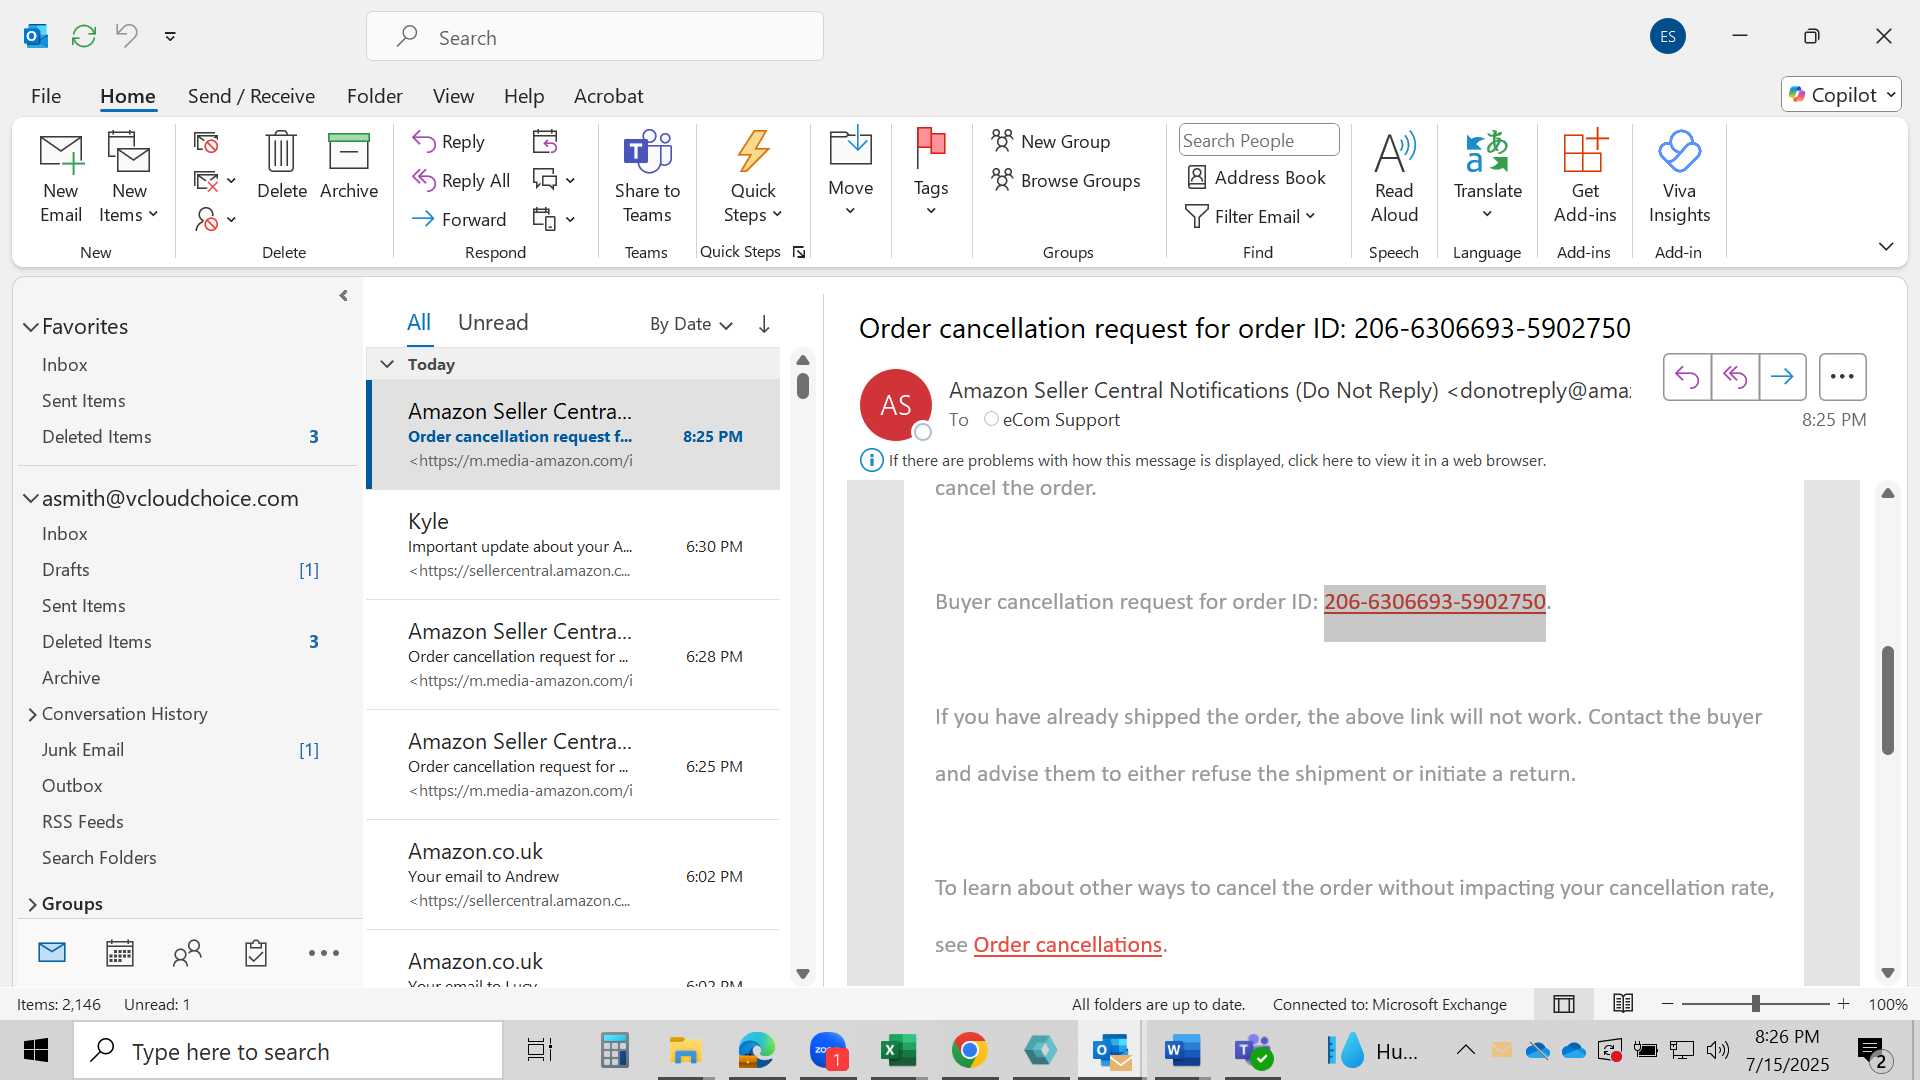The image size is (1920, 1080).
Task: Open Viva Insights add-in
Action: (x=1679, y=178)
